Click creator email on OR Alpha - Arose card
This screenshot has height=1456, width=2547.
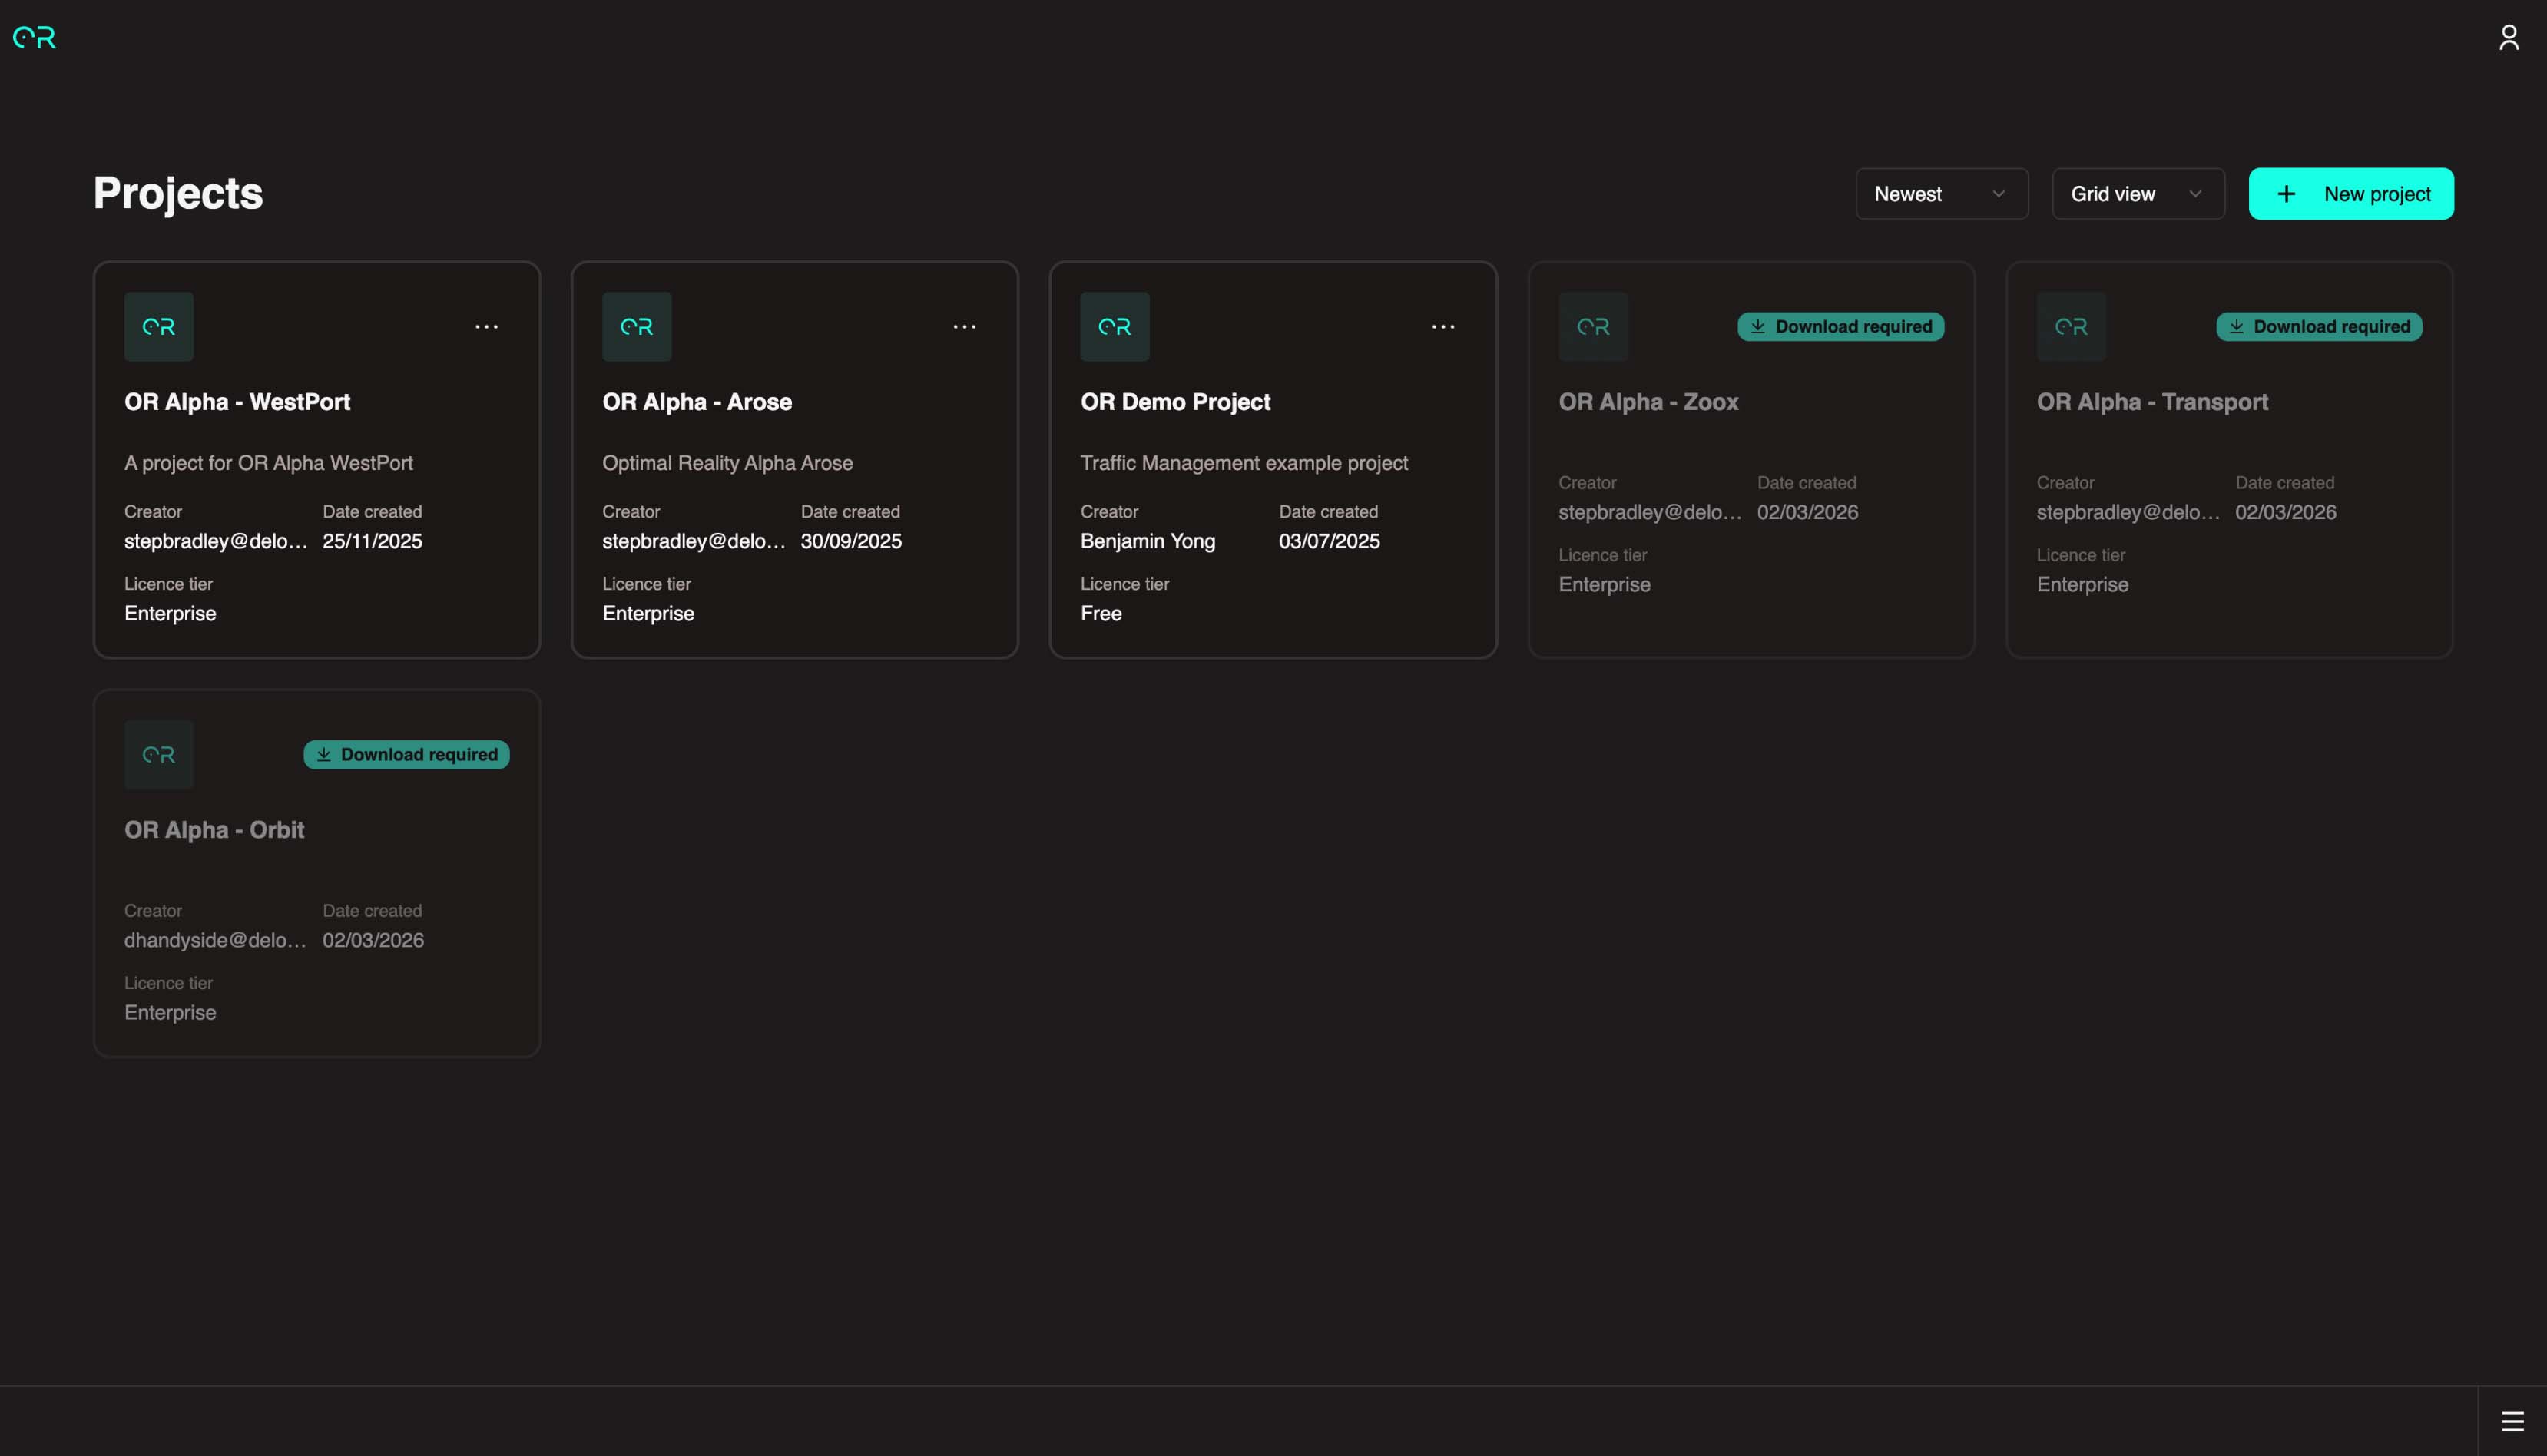tap(694, 541)
